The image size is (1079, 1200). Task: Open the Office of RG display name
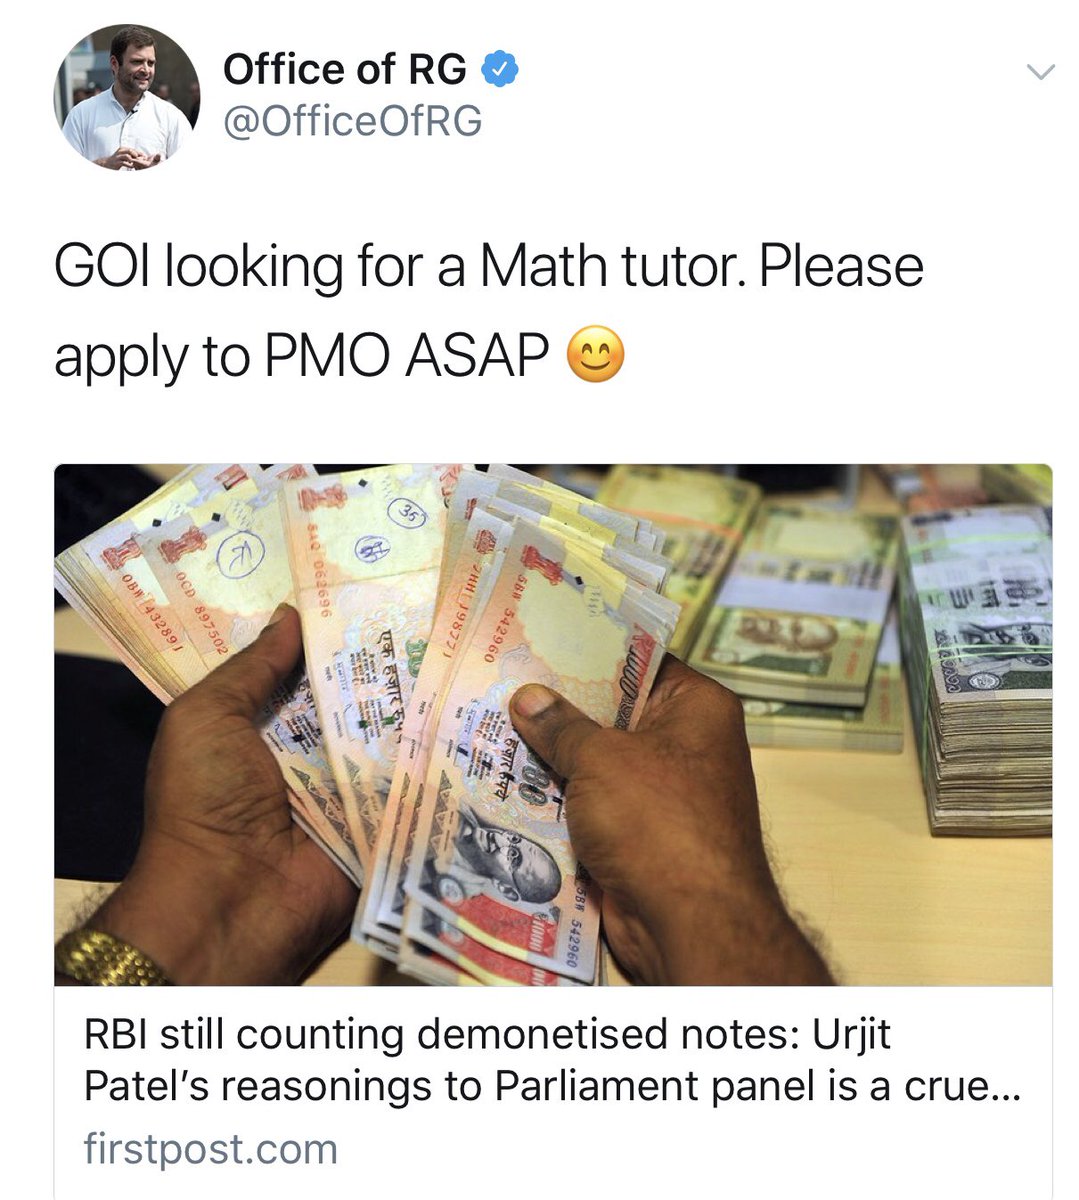coord(344,70)
